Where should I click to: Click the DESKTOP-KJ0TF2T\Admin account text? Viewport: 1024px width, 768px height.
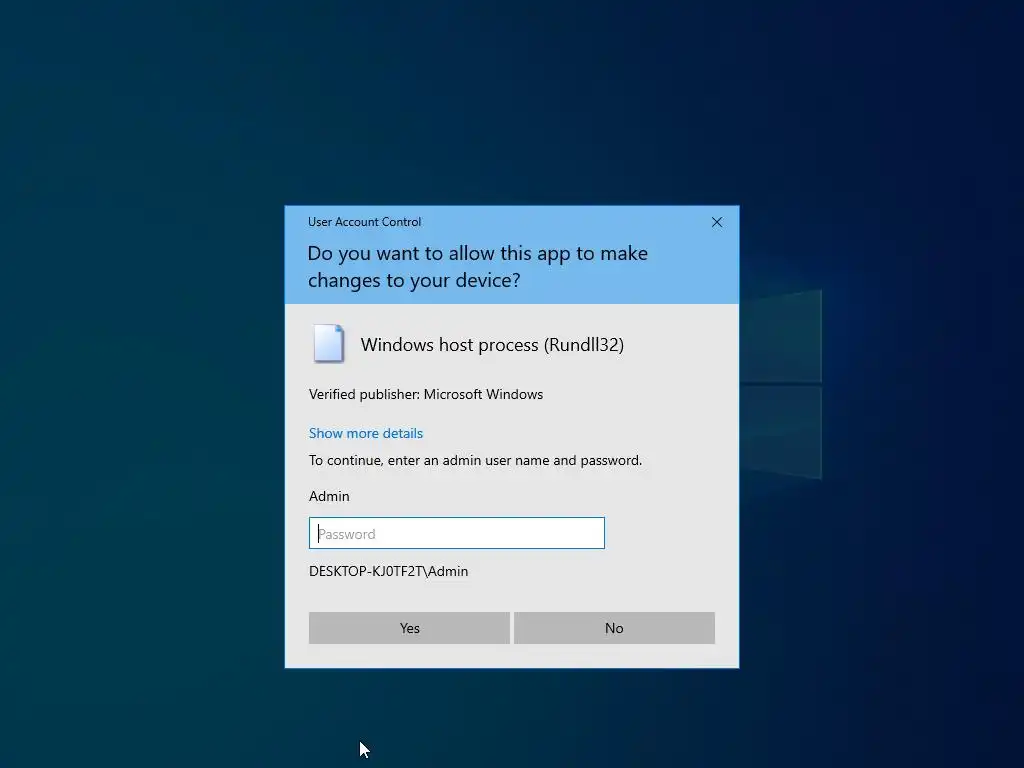point(389,571)
